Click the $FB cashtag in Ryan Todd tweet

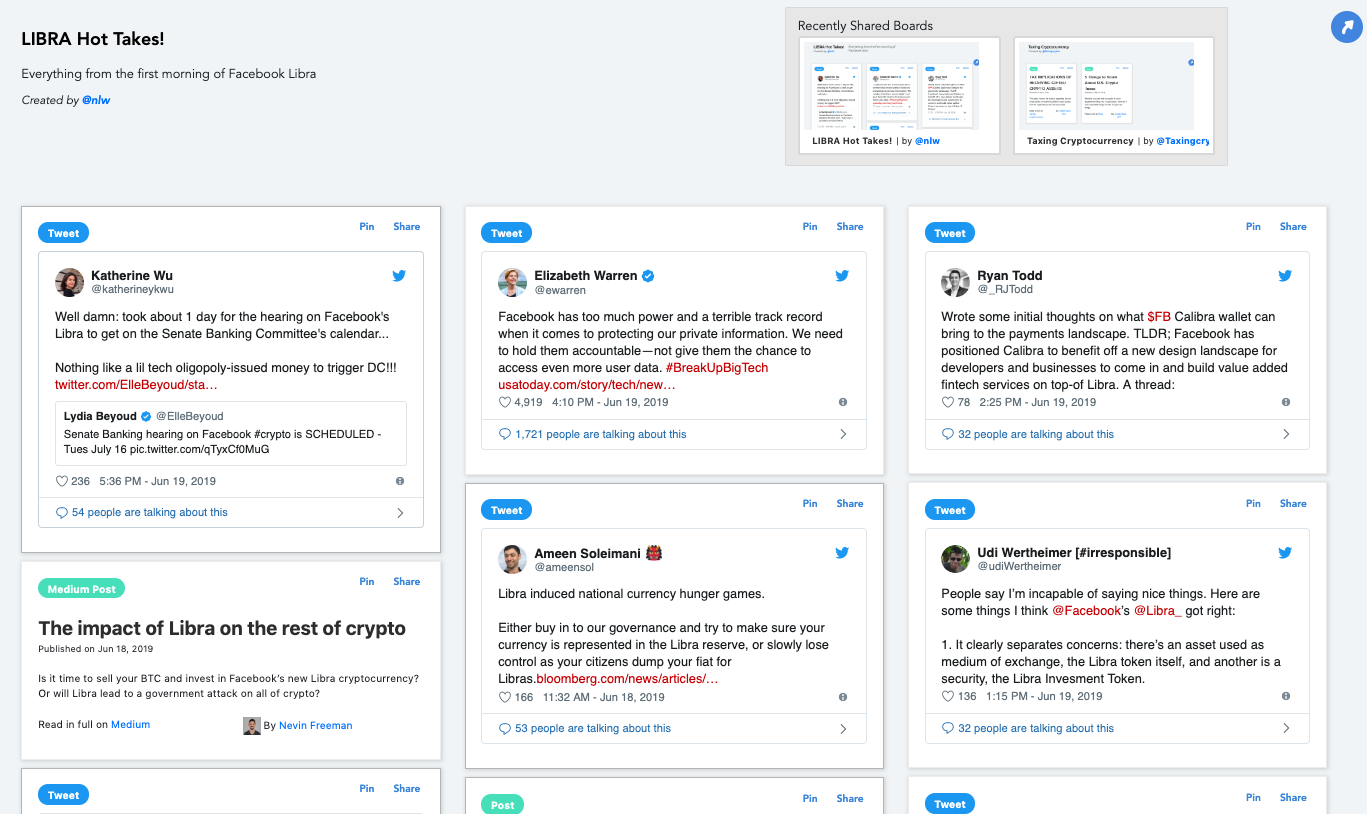pyautogui.click(x=1159, y=317)
